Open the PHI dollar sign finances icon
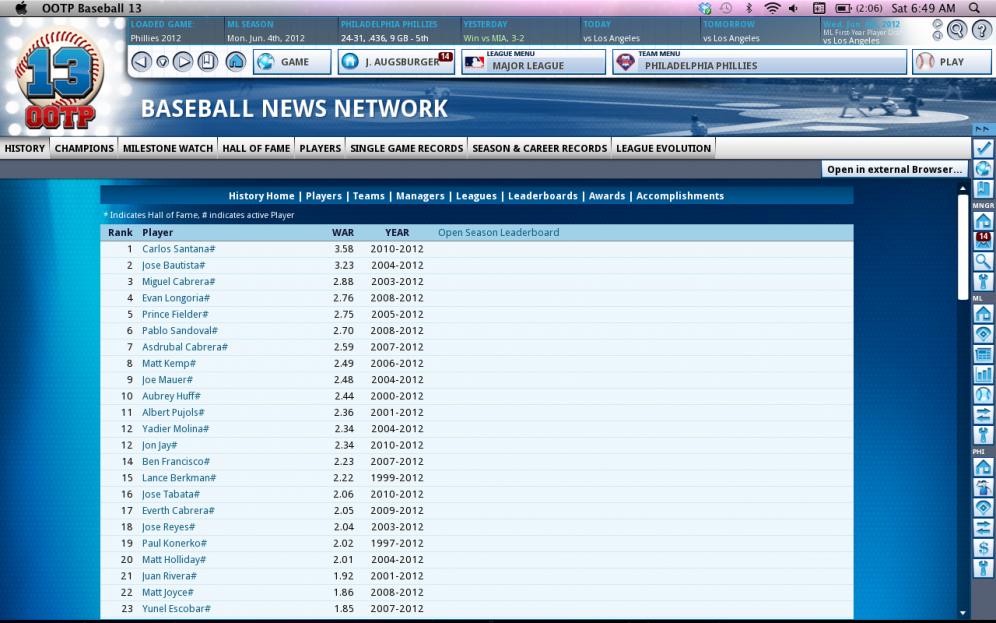This screenshot has height=623, width=996. pyautogui.click(x=983, y=548)
